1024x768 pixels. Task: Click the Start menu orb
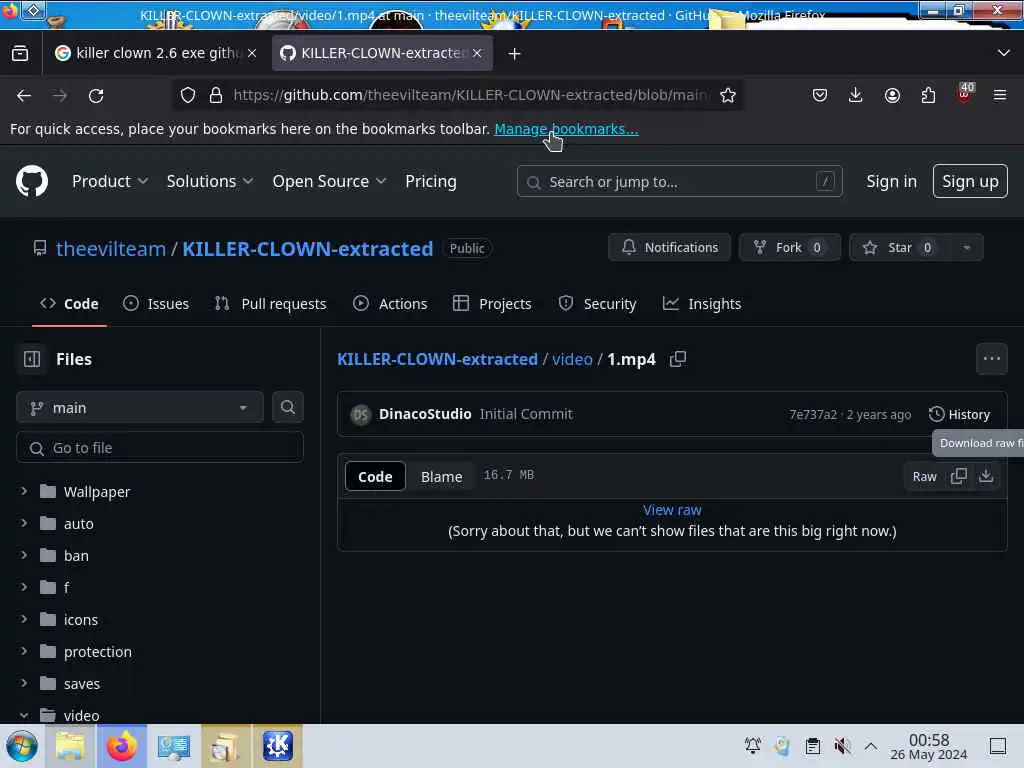22,746
